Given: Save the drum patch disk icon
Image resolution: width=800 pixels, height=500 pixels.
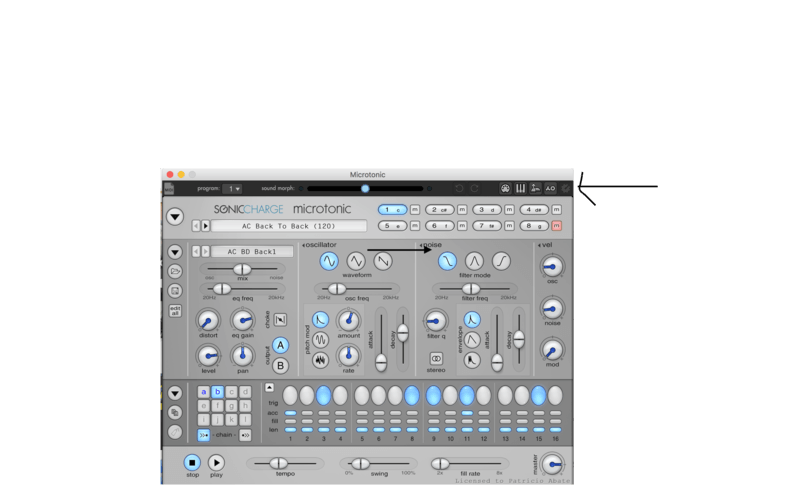Looking at the screenshot, I should coord(175,291).
